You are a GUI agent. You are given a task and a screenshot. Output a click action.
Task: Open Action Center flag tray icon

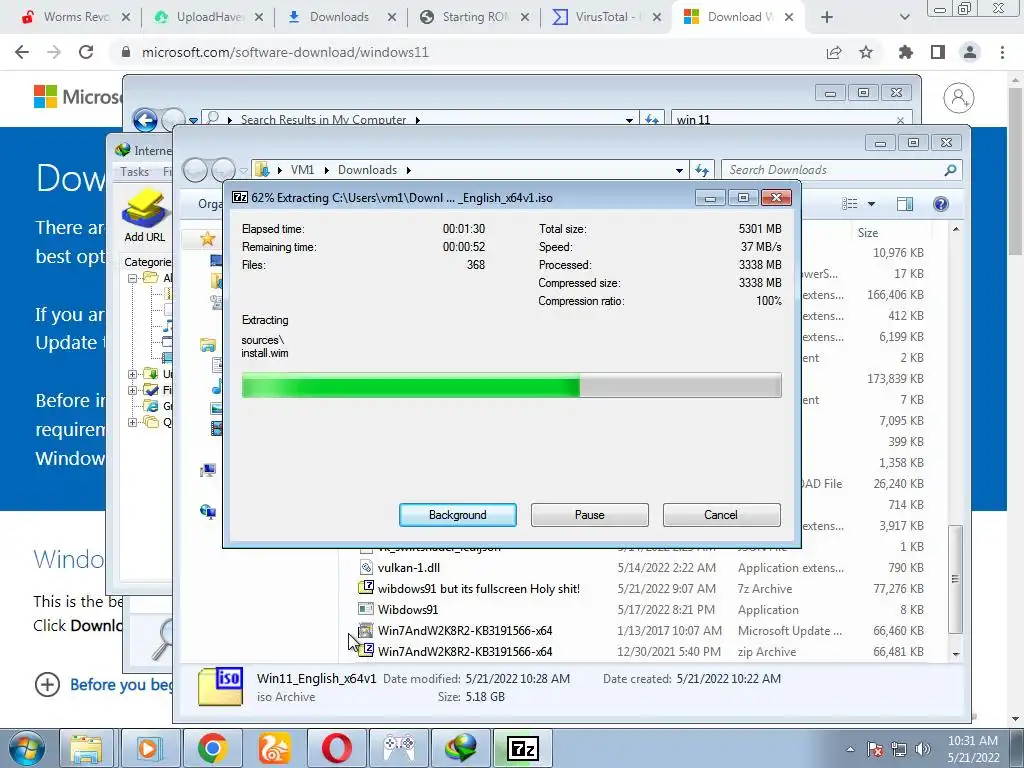(875, 750)
